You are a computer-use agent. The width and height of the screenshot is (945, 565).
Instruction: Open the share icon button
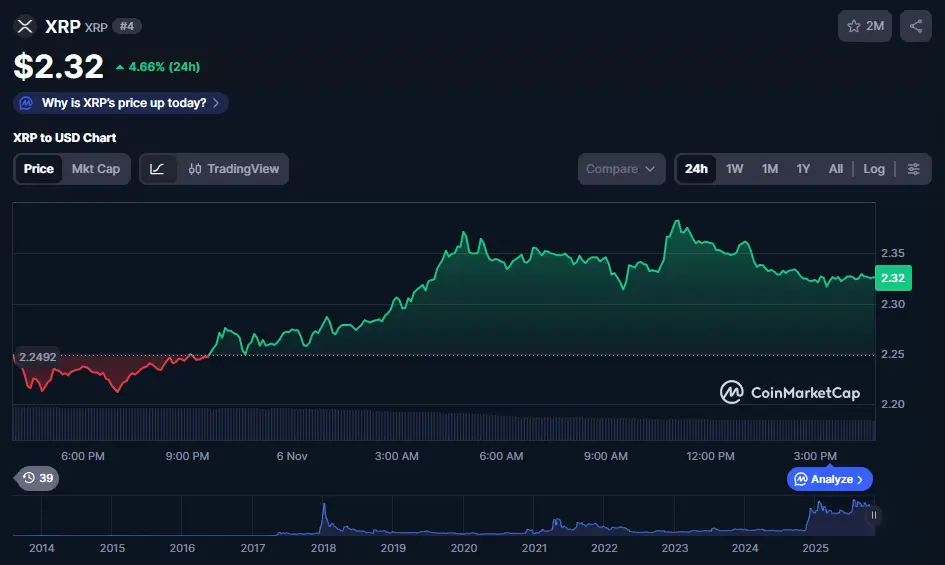[x=915, y=26]
